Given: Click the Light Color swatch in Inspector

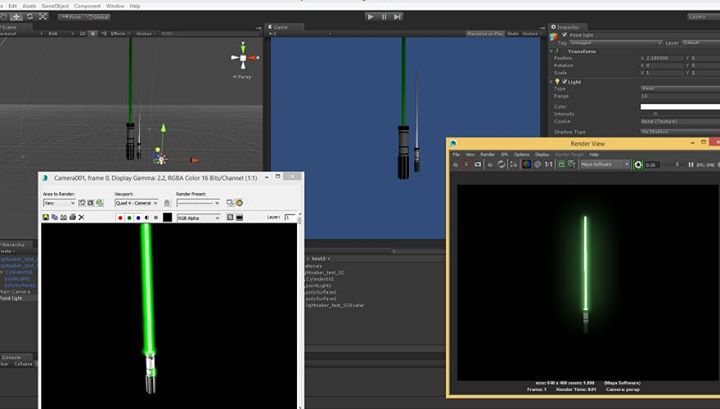Looking at the screenshot, I should 680,105.
